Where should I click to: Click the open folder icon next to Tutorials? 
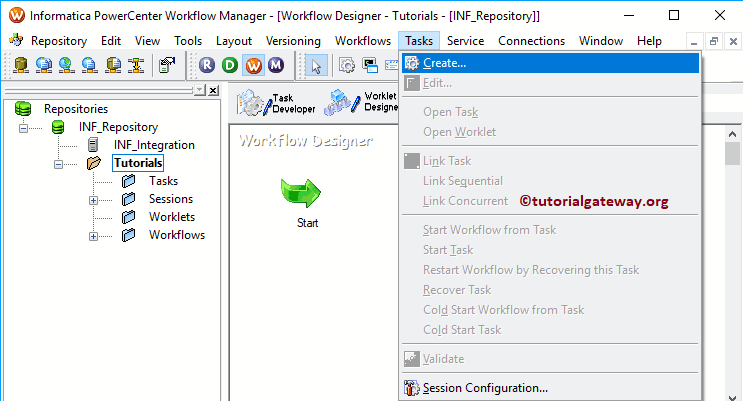[94, 163]
